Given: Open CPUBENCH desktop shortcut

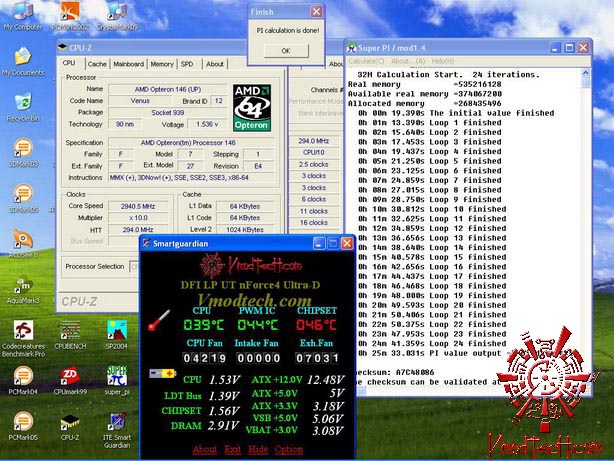Looking at the screenshot, I should (x=70, y=335).
